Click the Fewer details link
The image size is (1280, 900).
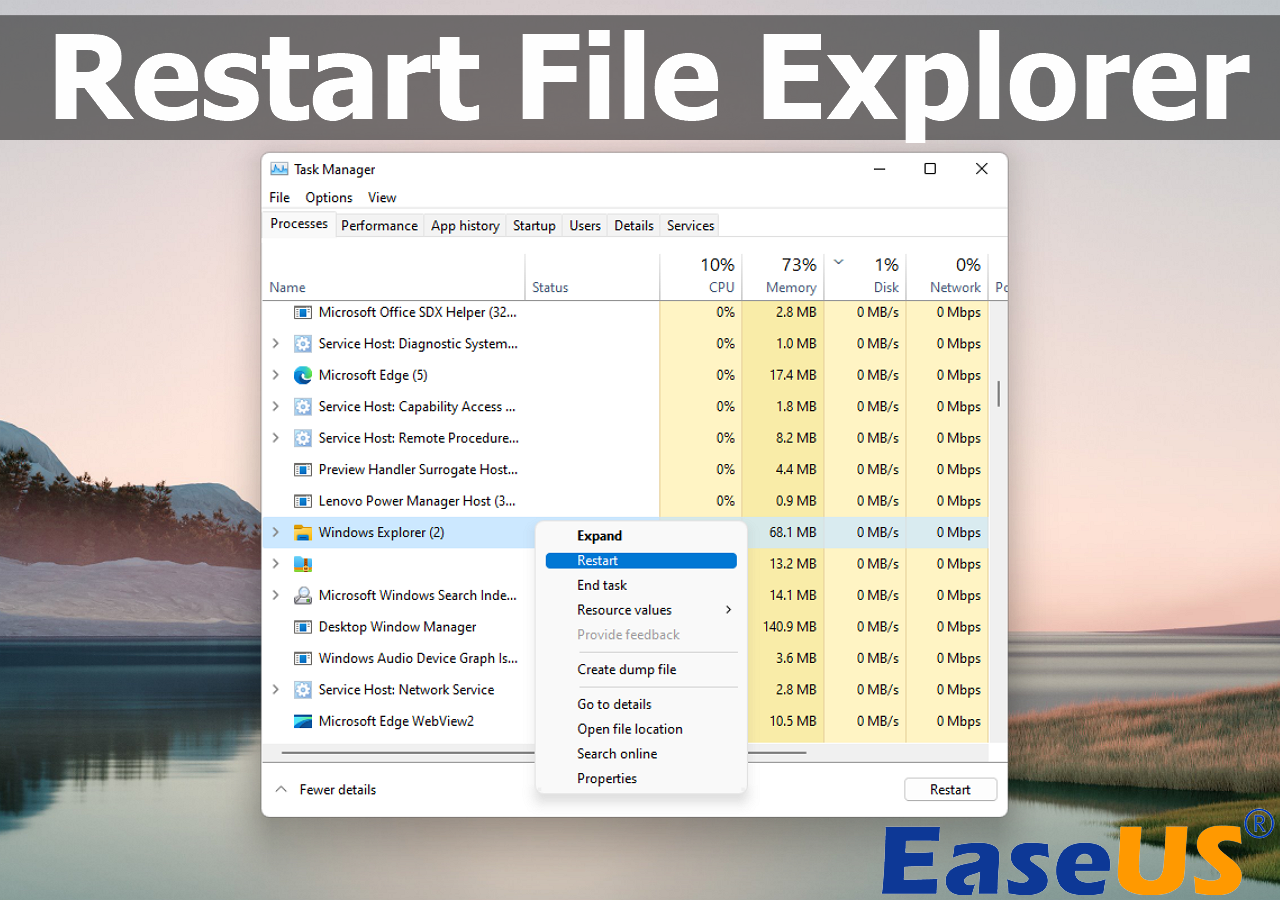pyautogui.click(x=338, y=790)
